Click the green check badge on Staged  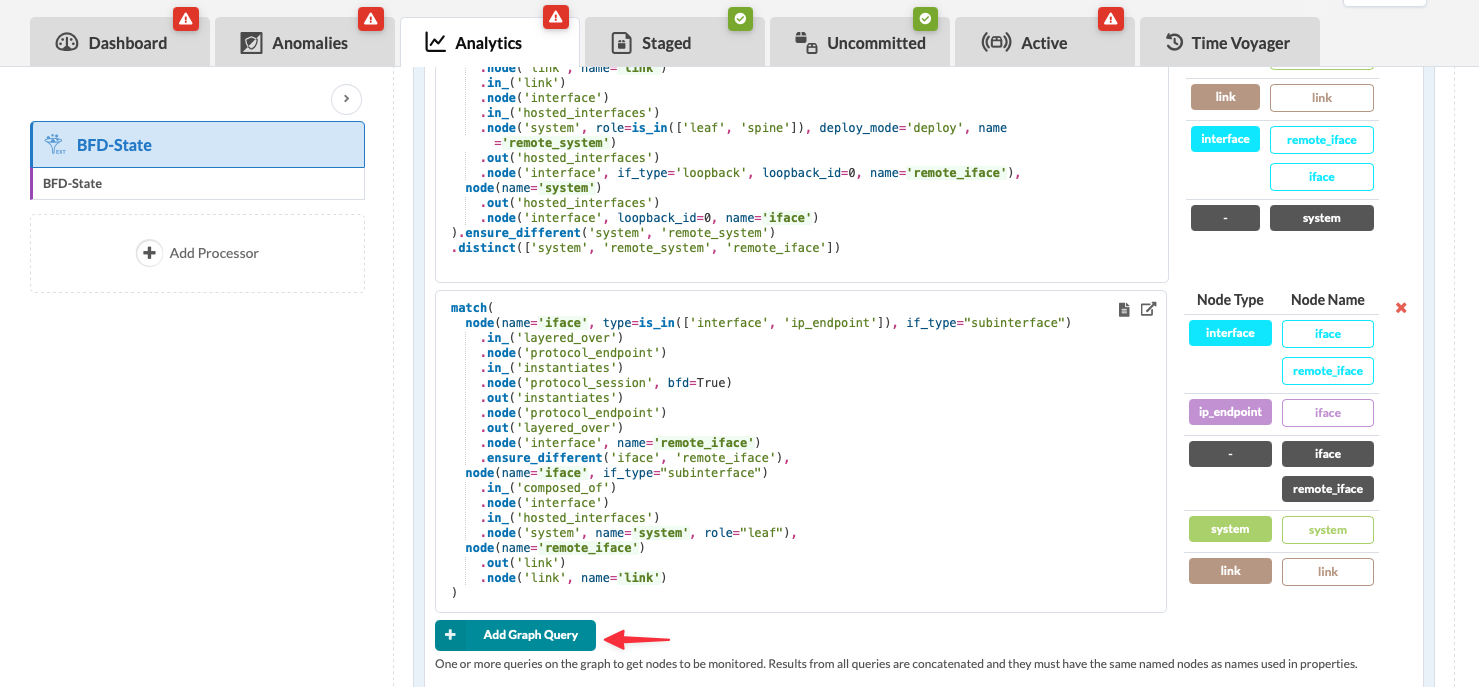coord(740,18)
